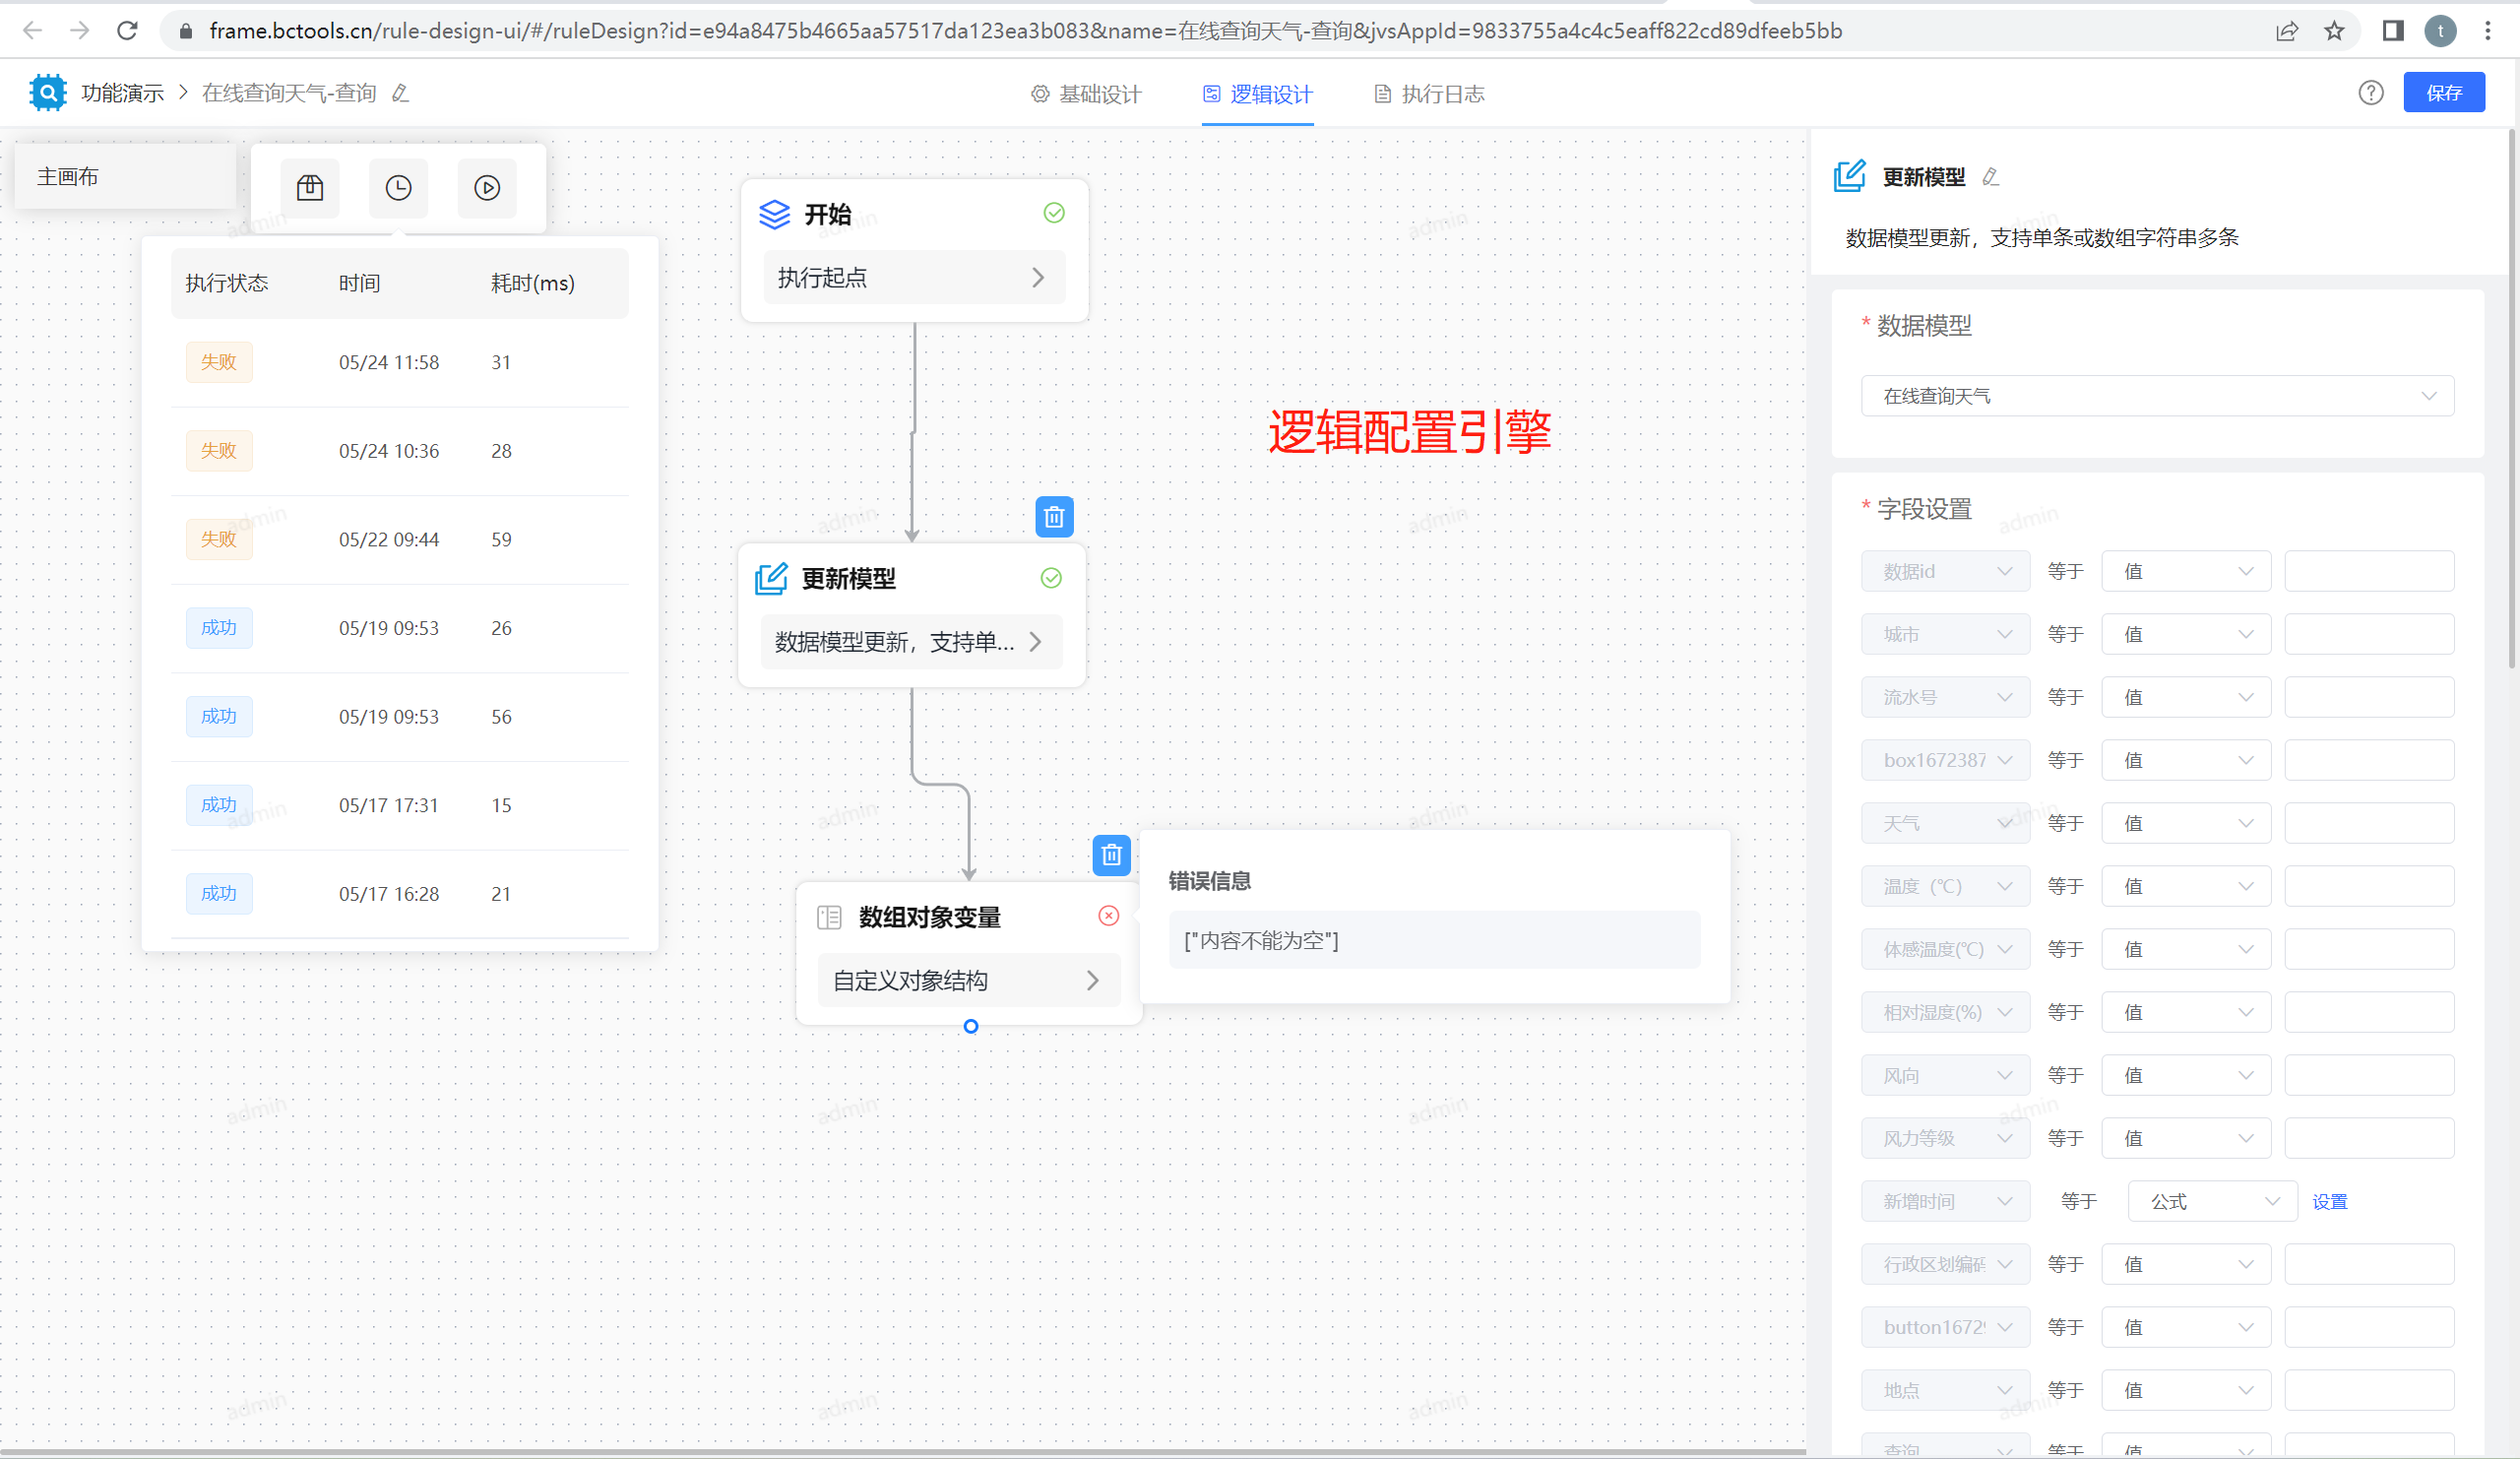2520x1459 pixels.
Task: Click the run play icon in canvas toolbar
Action: (x=487, y=187)
